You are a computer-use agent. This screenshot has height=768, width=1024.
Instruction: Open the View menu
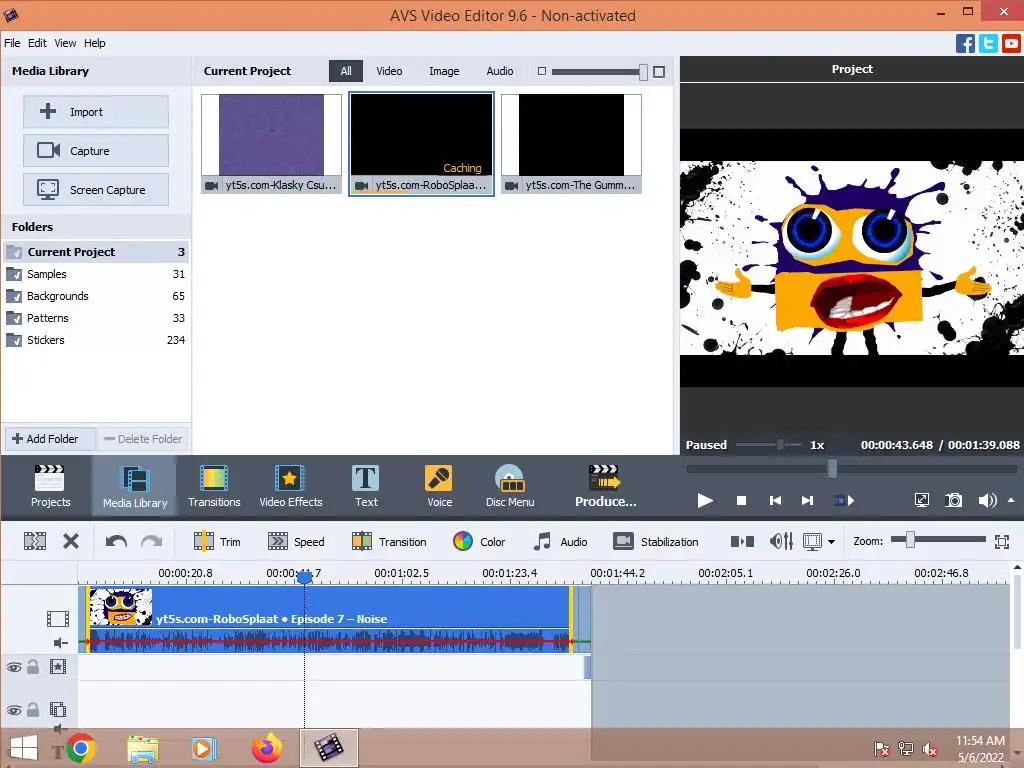pyautogui.click(x=65, y=43)
